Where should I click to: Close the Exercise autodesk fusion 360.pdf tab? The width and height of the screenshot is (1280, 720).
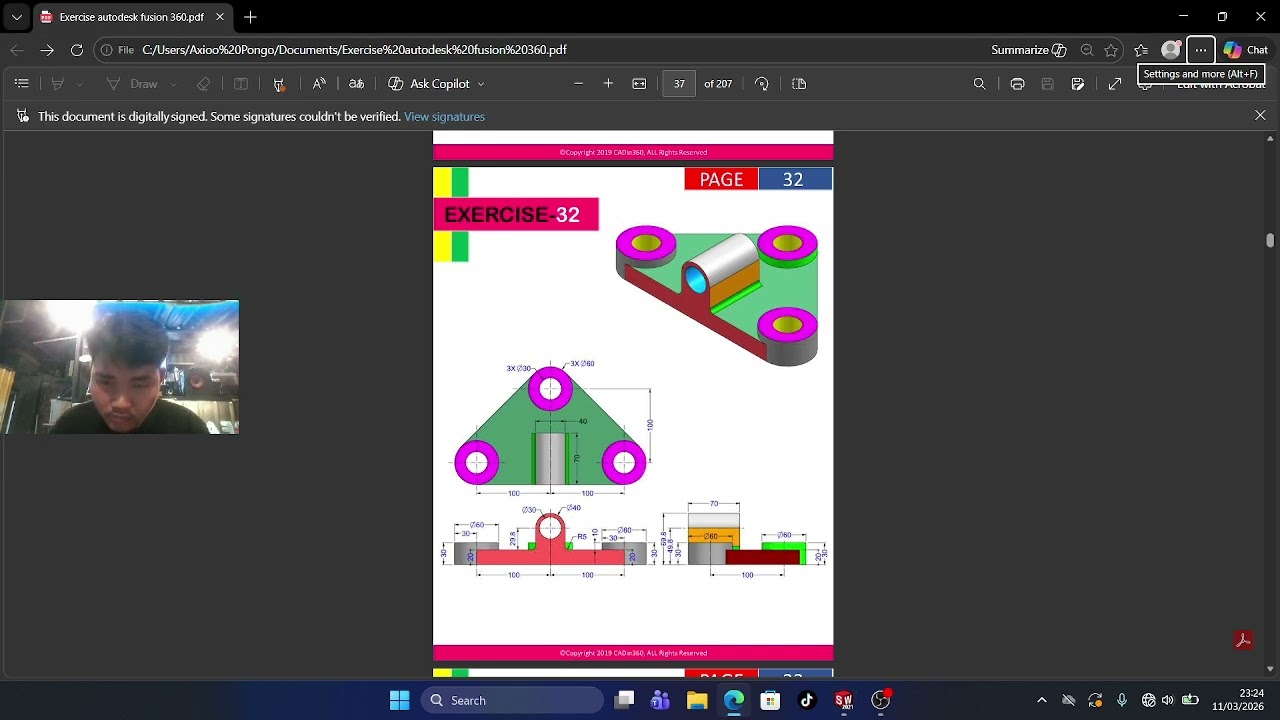pyautogui.click(x=220, y=17)
